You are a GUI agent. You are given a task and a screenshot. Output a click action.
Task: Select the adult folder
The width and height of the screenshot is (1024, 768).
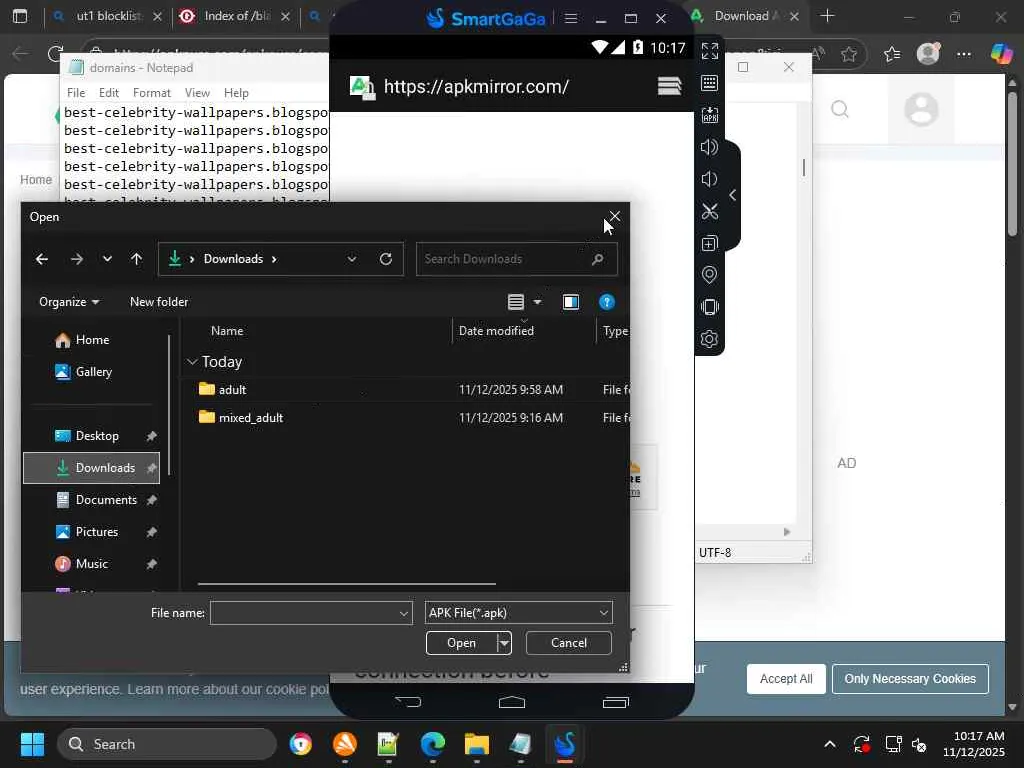click(x=232, y=390)
